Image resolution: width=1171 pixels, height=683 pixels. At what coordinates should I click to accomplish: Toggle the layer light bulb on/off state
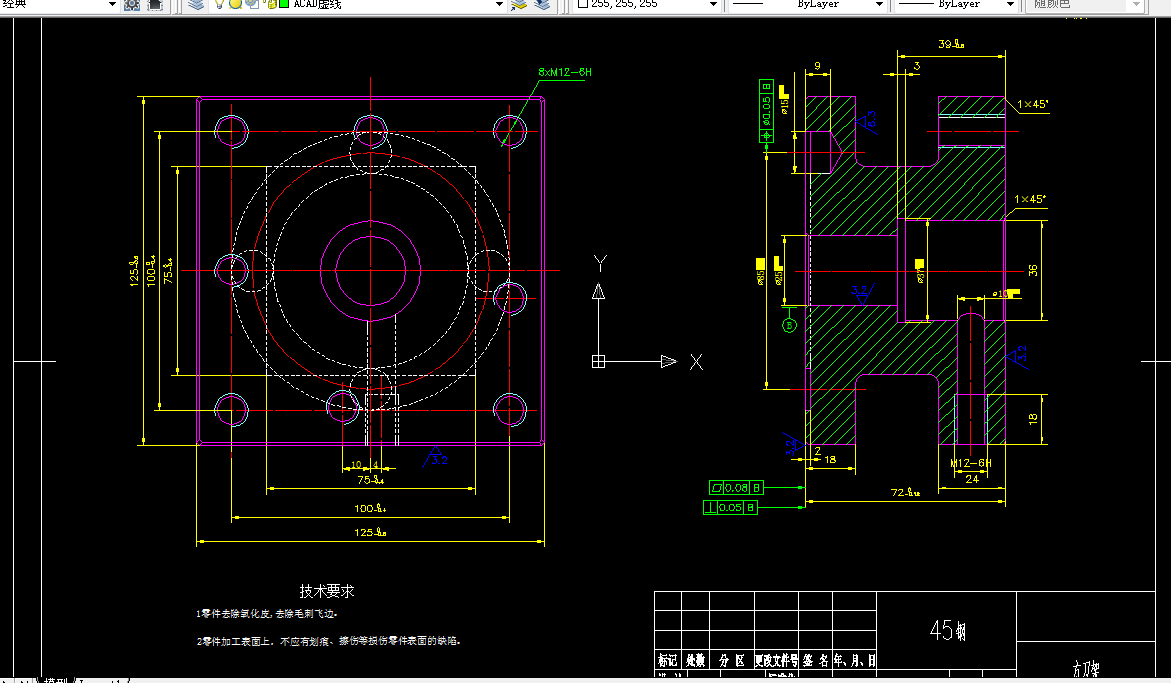click(x=219, y=6)
